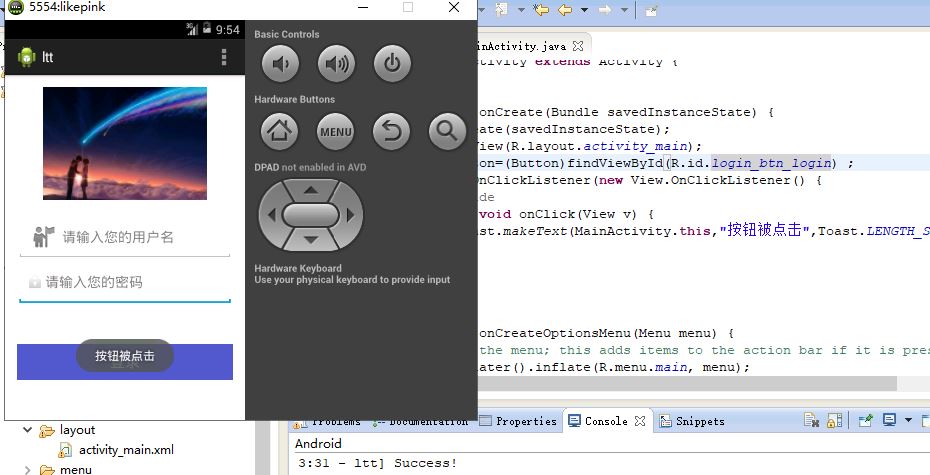Click the DPAD right arrow

351,215
